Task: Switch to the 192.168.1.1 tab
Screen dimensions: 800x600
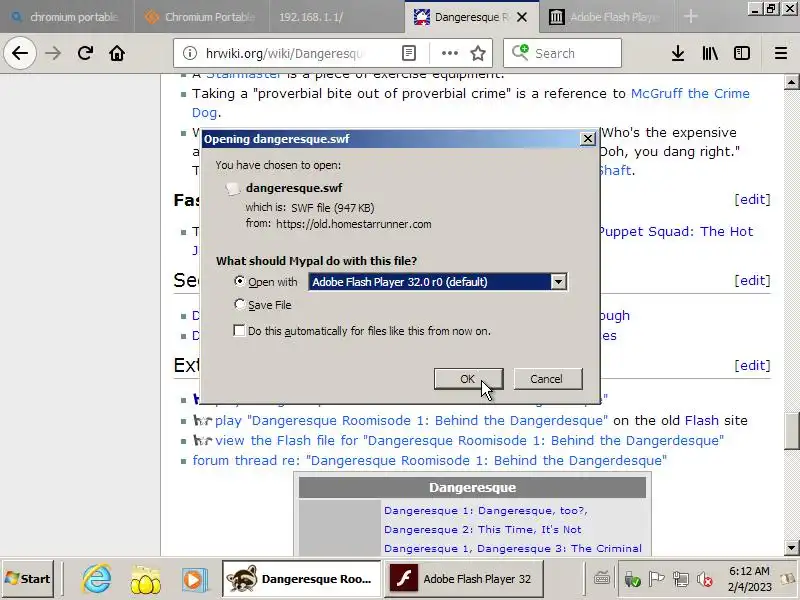Action: click(x=337, y=17)
